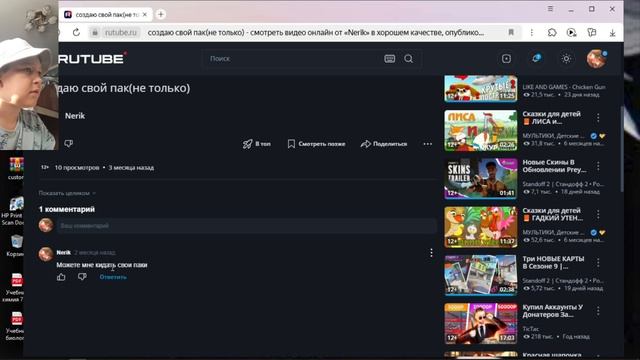
Task: Open the browser three-dot menu
Action: (x=531, y=32)
